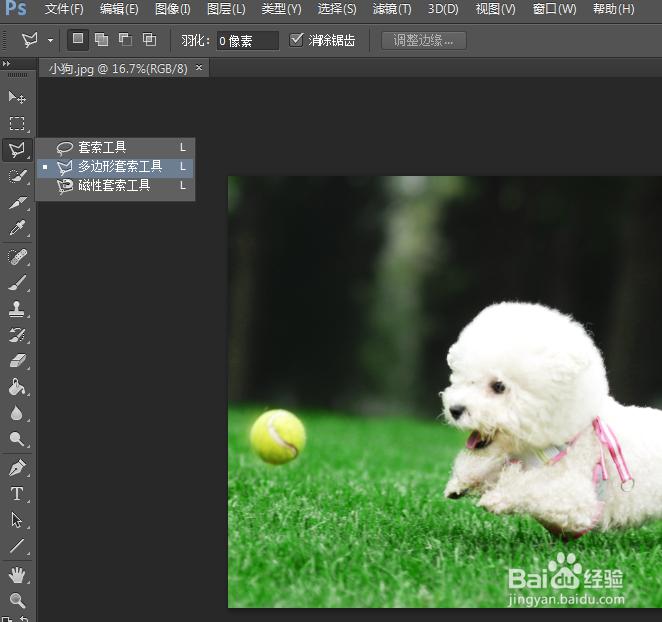Select the Eraser tool

pos(17,361)
